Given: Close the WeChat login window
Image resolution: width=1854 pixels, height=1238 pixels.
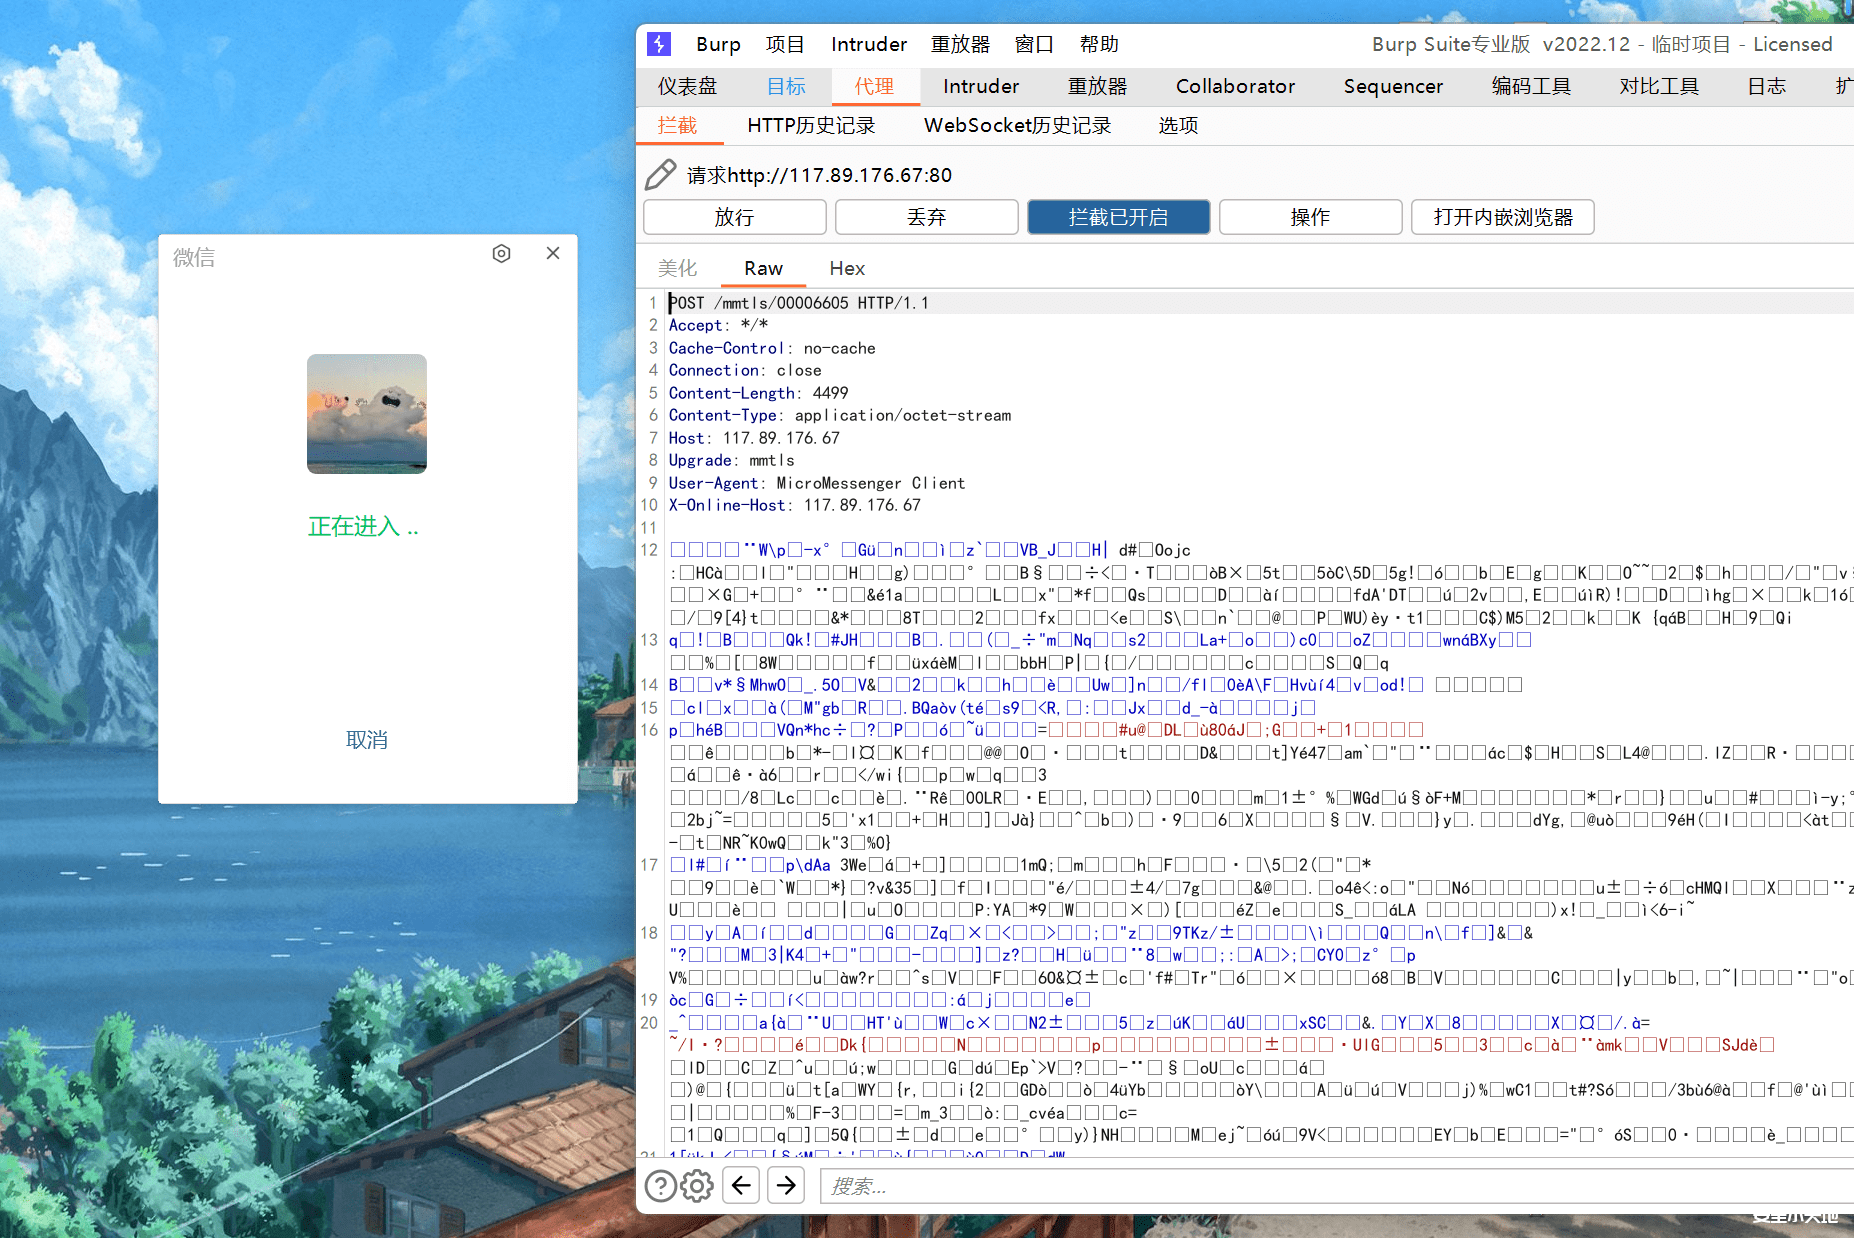Looking at the screenshot, I should [x=553, y=253].
